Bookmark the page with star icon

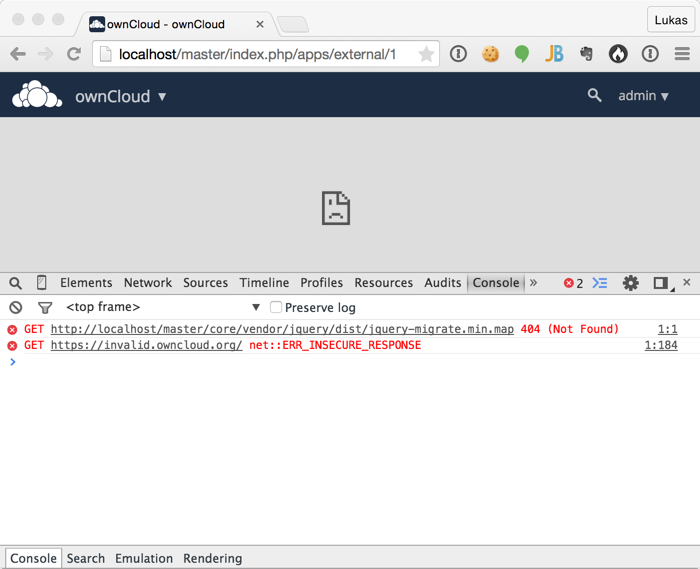426,54
